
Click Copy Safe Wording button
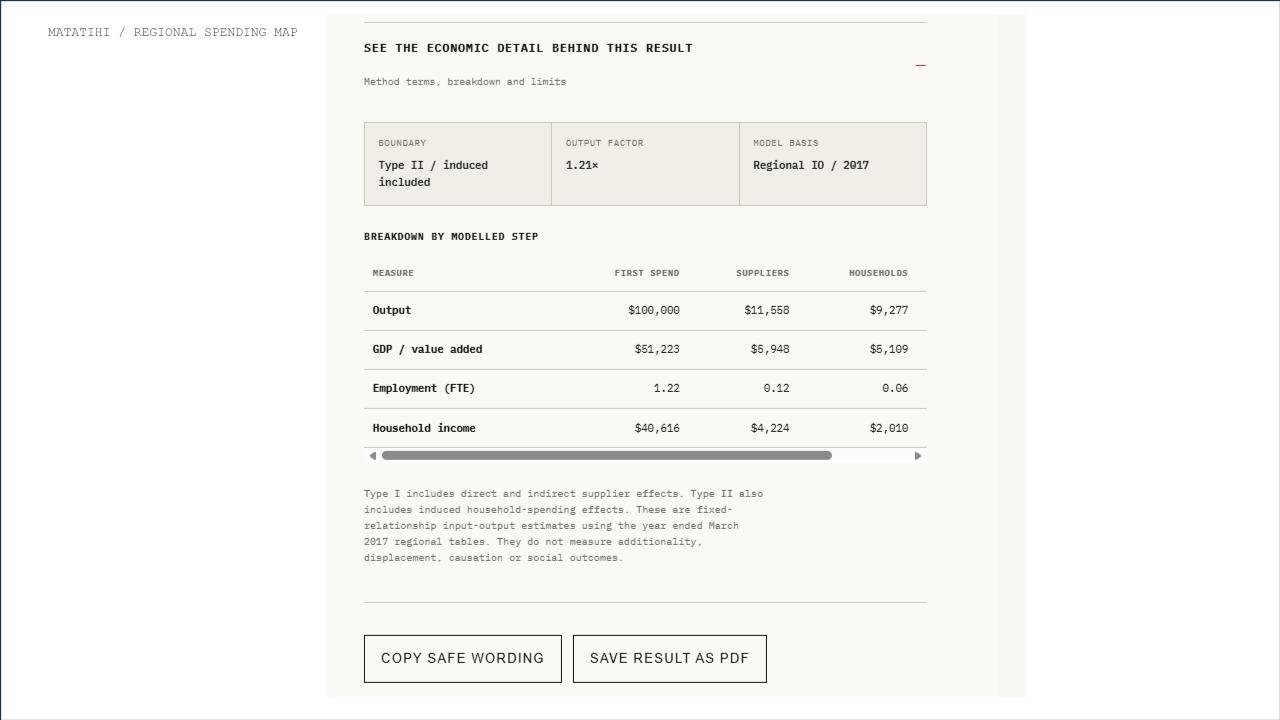click(463, 659)
